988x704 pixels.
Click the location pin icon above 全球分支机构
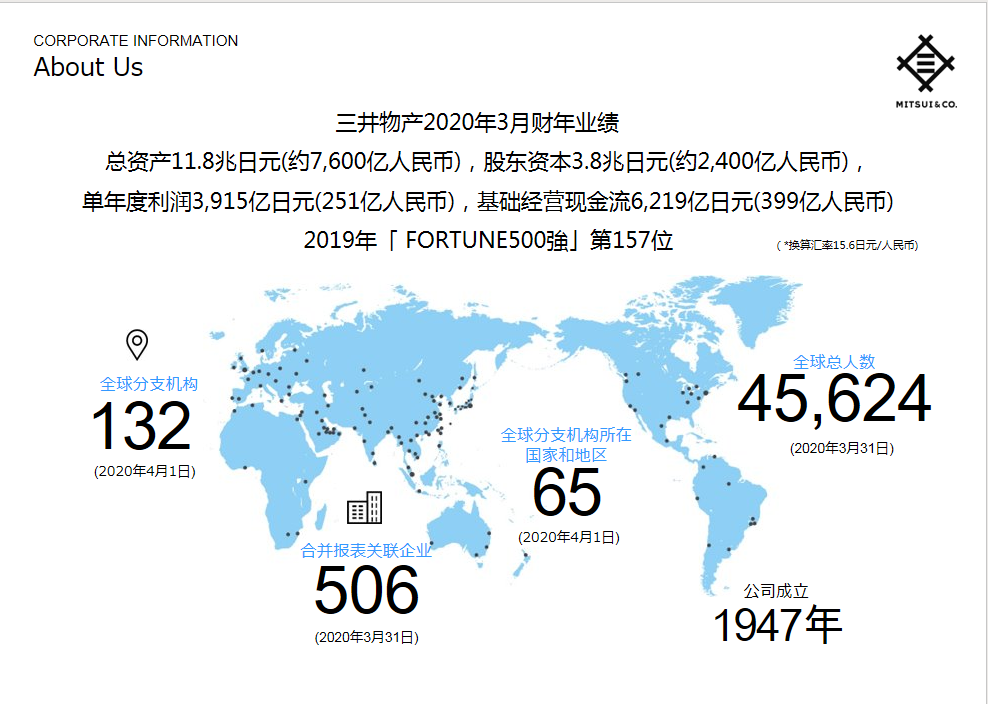point(137,345)
